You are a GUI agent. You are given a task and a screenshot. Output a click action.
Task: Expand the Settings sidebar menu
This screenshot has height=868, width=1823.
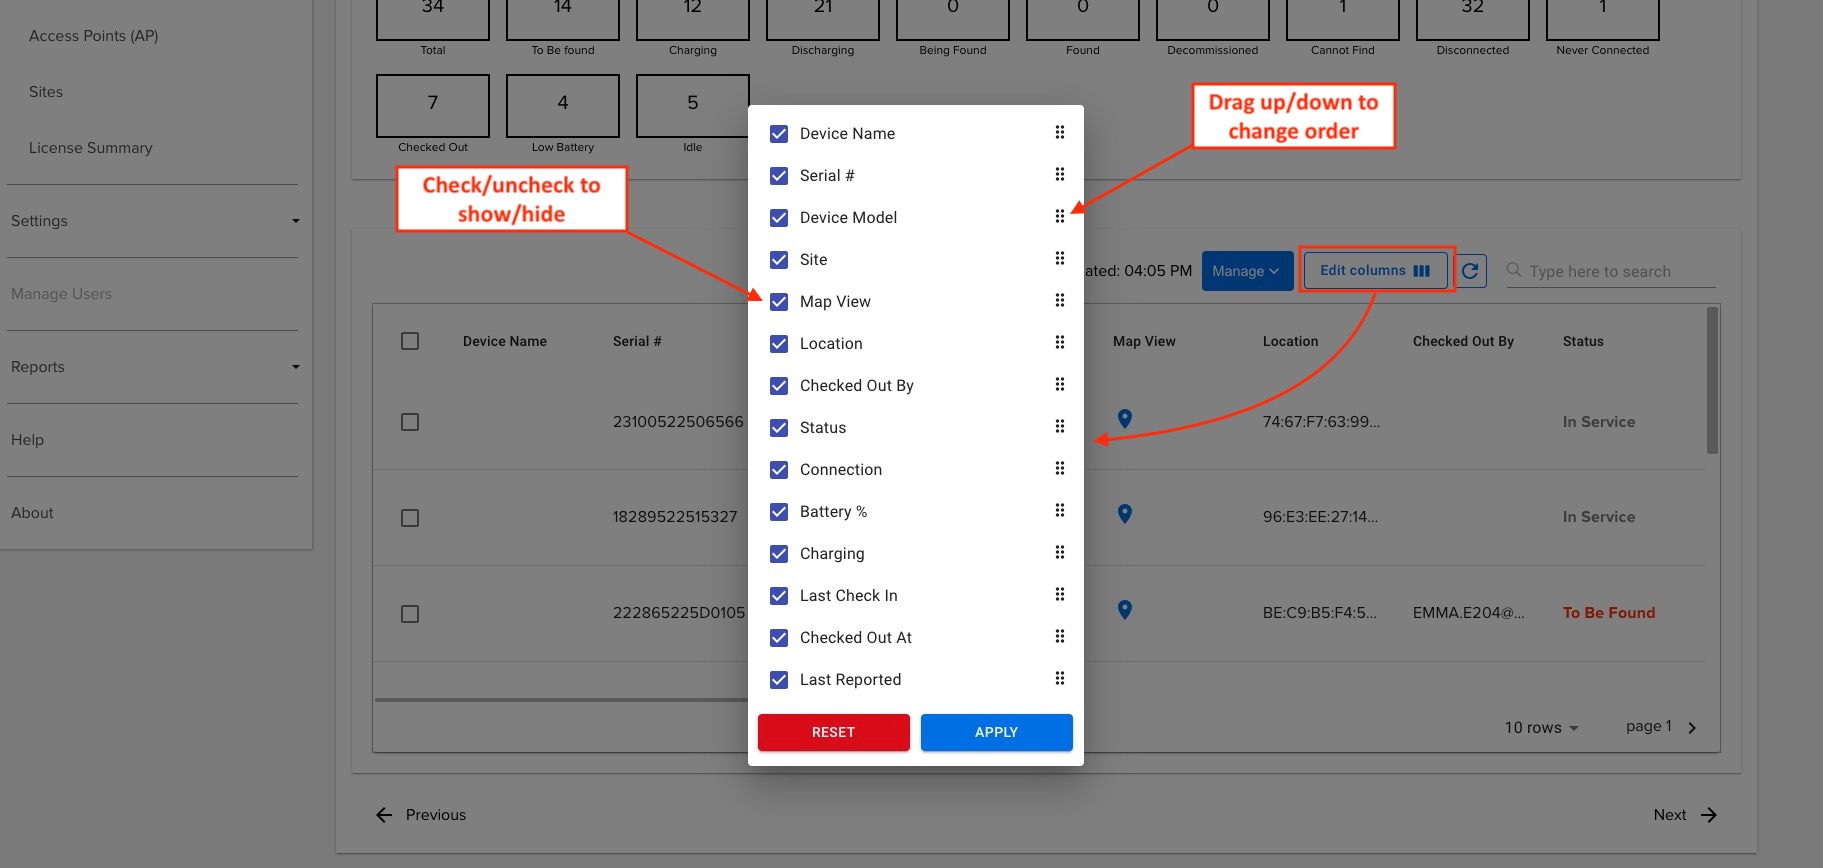coord(154,221)
